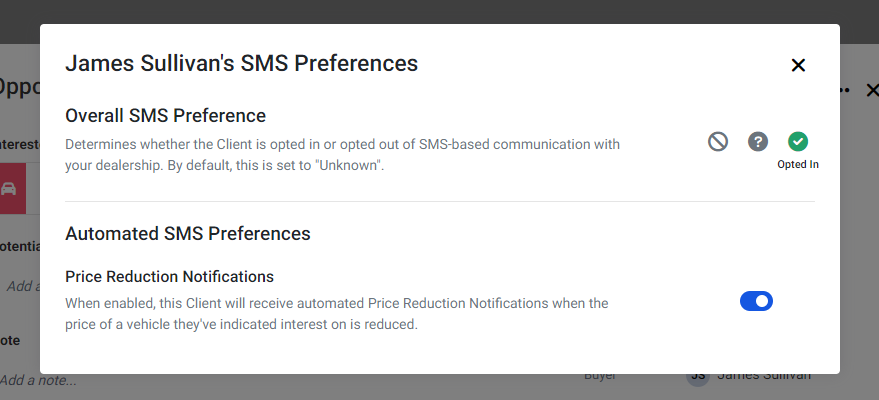Click the Overall SMS Preference heading
This screenshot has height=400, width=879.
click(165, 115)
